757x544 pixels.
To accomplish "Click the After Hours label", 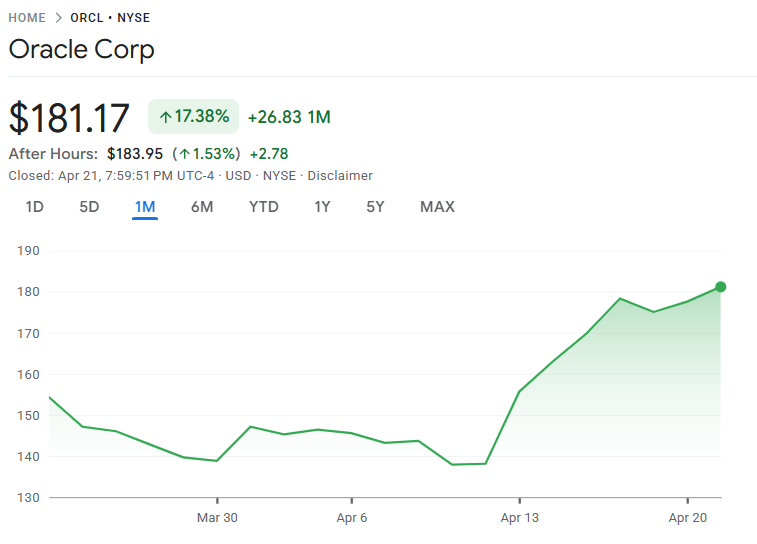I will [x=53, y=154].
